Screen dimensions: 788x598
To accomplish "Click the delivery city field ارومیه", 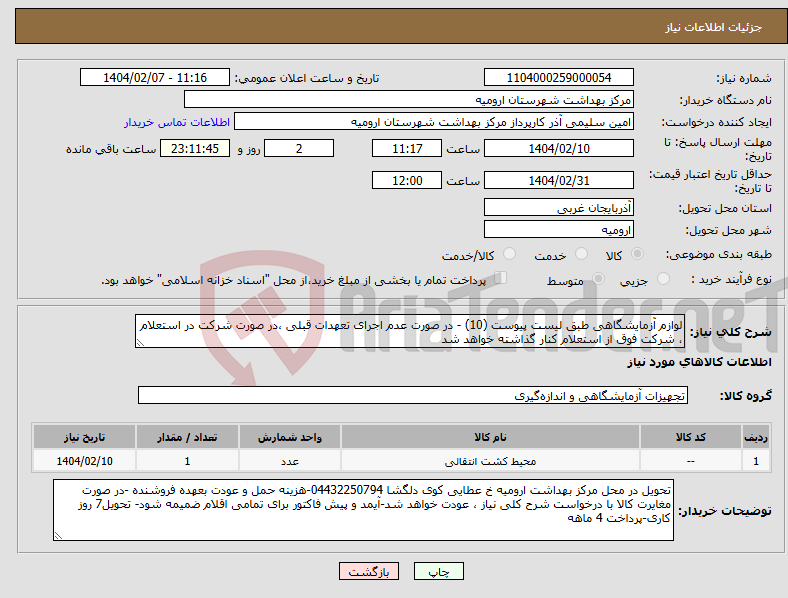I will pos(558,230).
